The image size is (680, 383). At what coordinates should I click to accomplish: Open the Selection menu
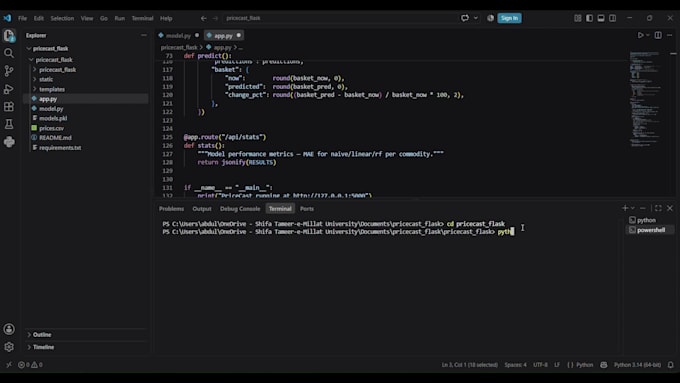click(x=62, y=18)
